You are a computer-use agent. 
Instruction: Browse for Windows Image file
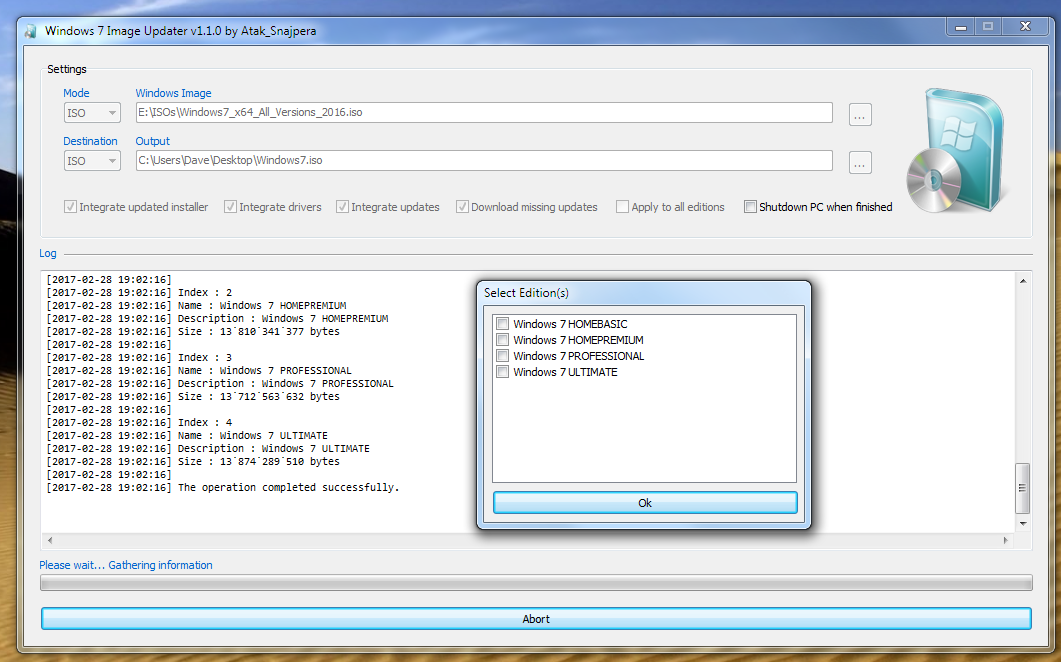click(x=860, y=115)
